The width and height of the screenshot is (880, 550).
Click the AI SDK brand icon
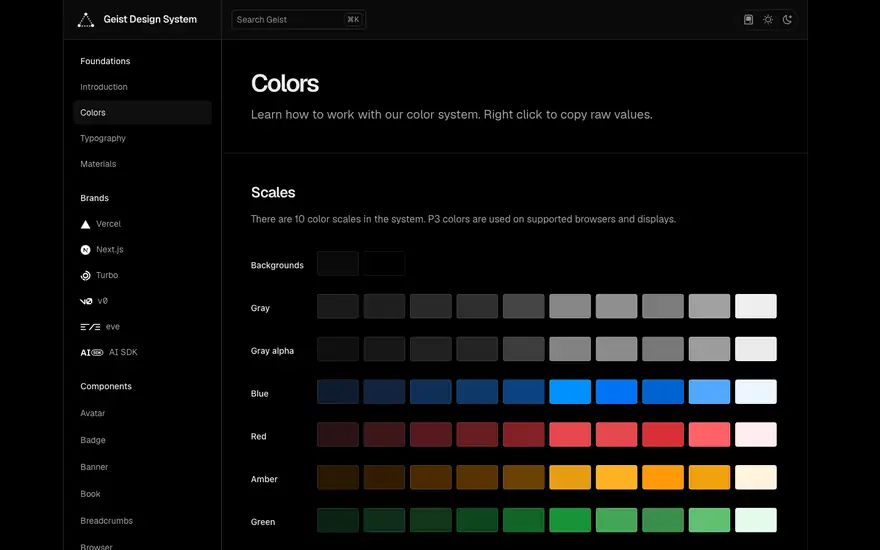point(92,352)
